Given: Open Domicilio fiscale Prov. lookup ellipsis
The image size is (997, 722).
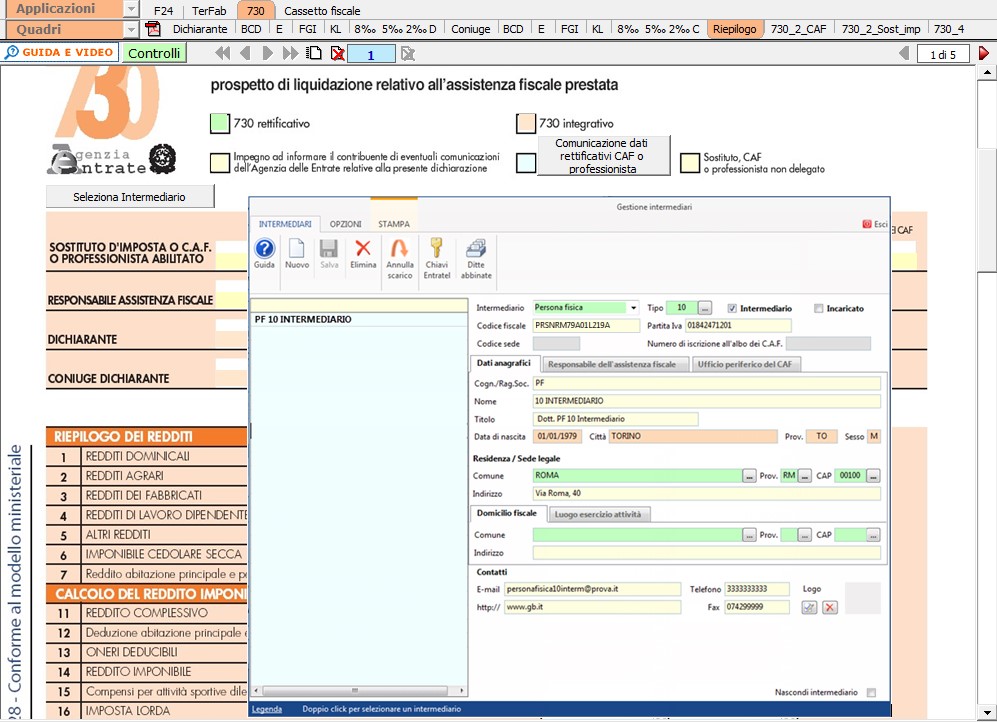Looking at the screenshot, I should (x=805, y=535).
